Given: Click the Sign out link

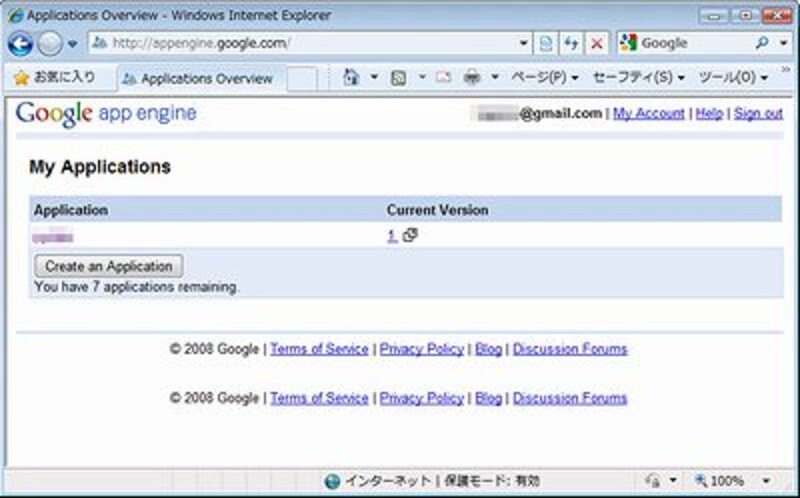Looking at the screenshot, I should [x=759, y=113].
